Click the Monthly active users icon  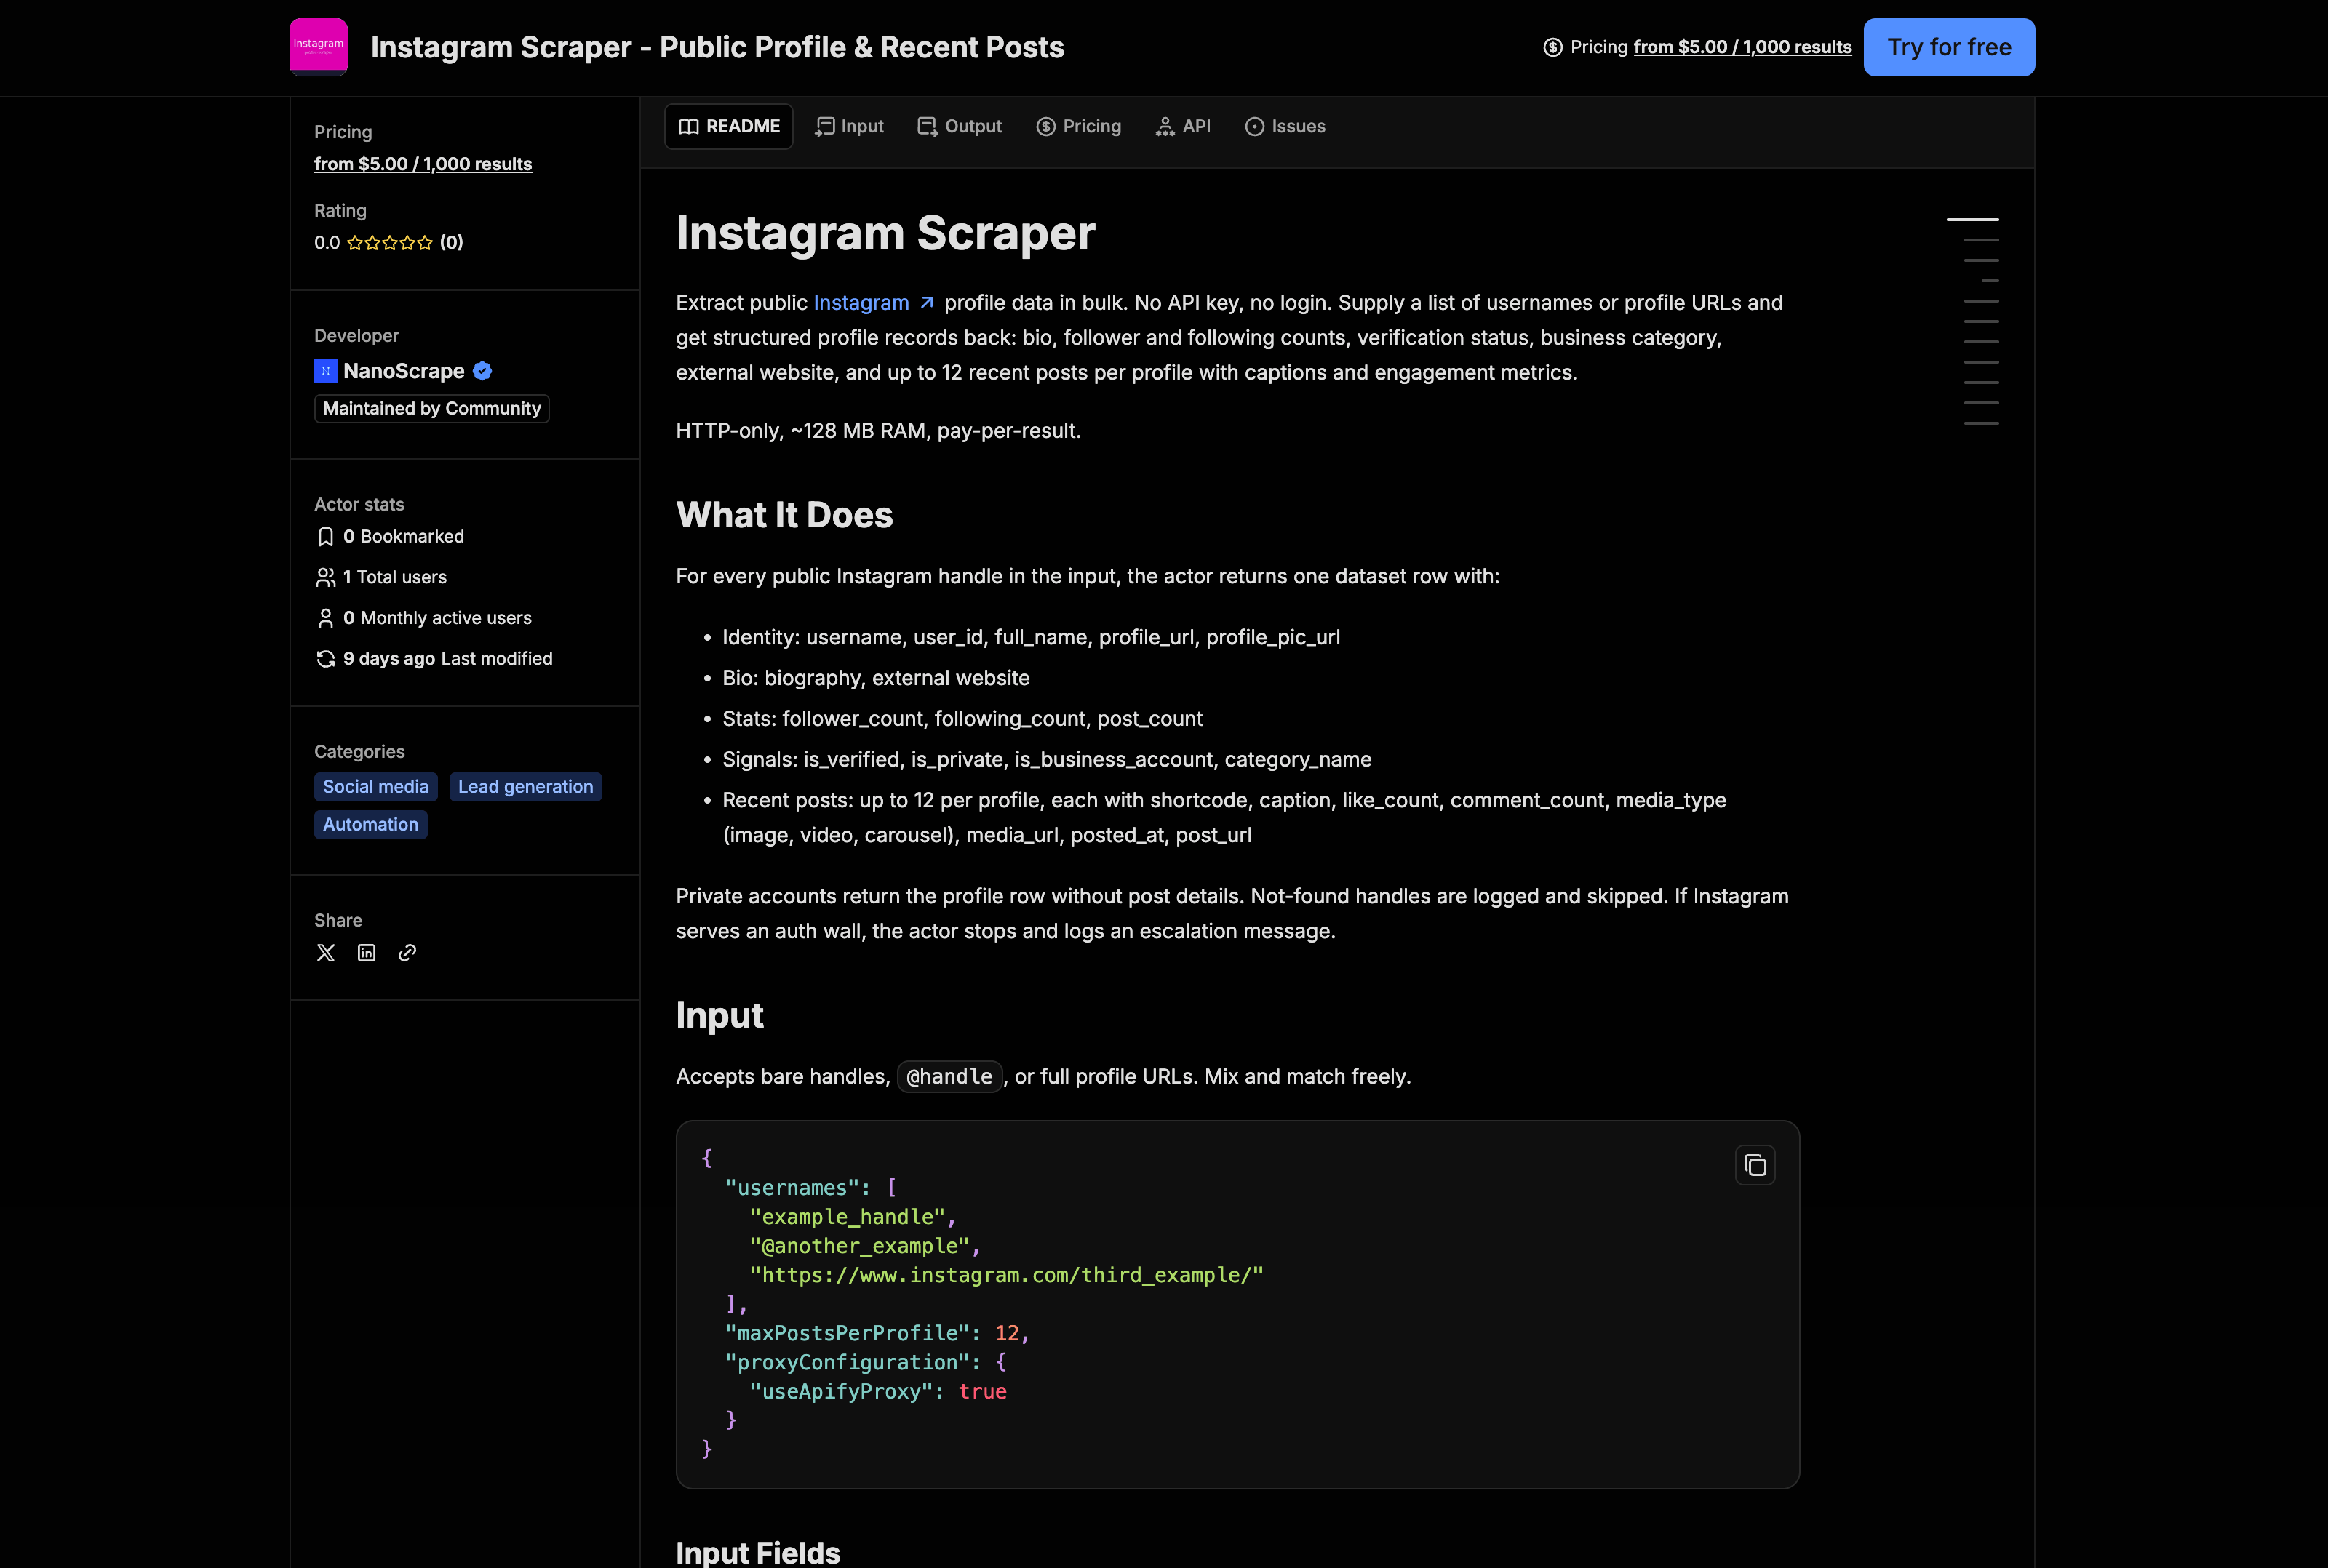[326, 619]
